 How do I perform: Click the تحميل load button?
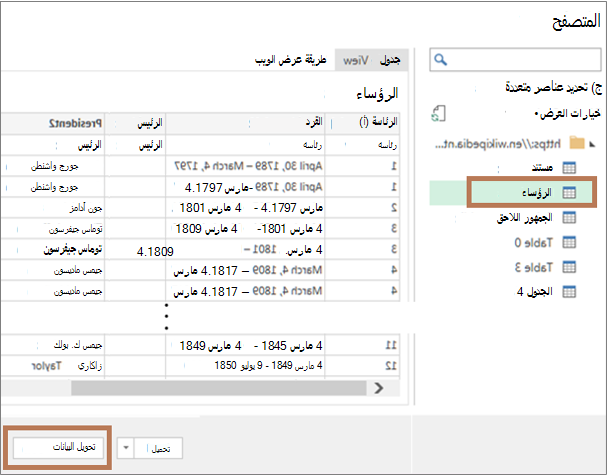pos(158,448)
